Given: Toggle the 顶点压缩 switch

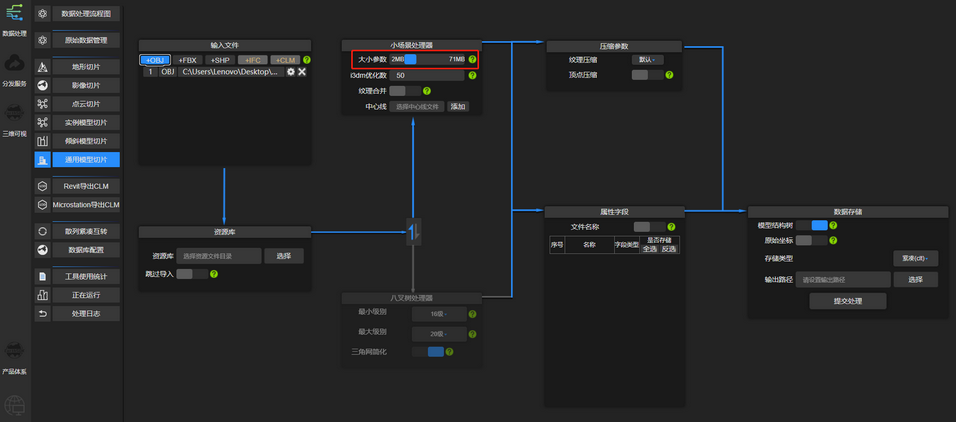Looking at the screenshot, I should tap(647, 75).
